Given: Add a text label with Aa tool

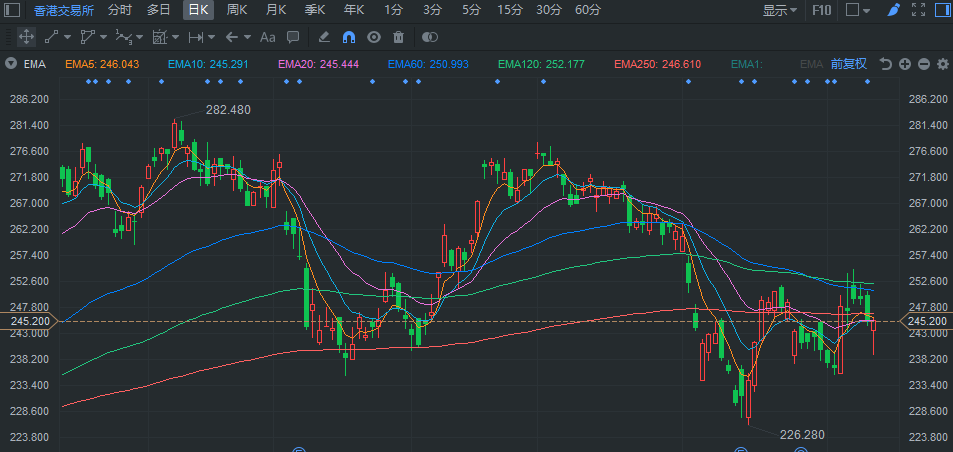Looking at the screenshot, I should tap(267, 37).
